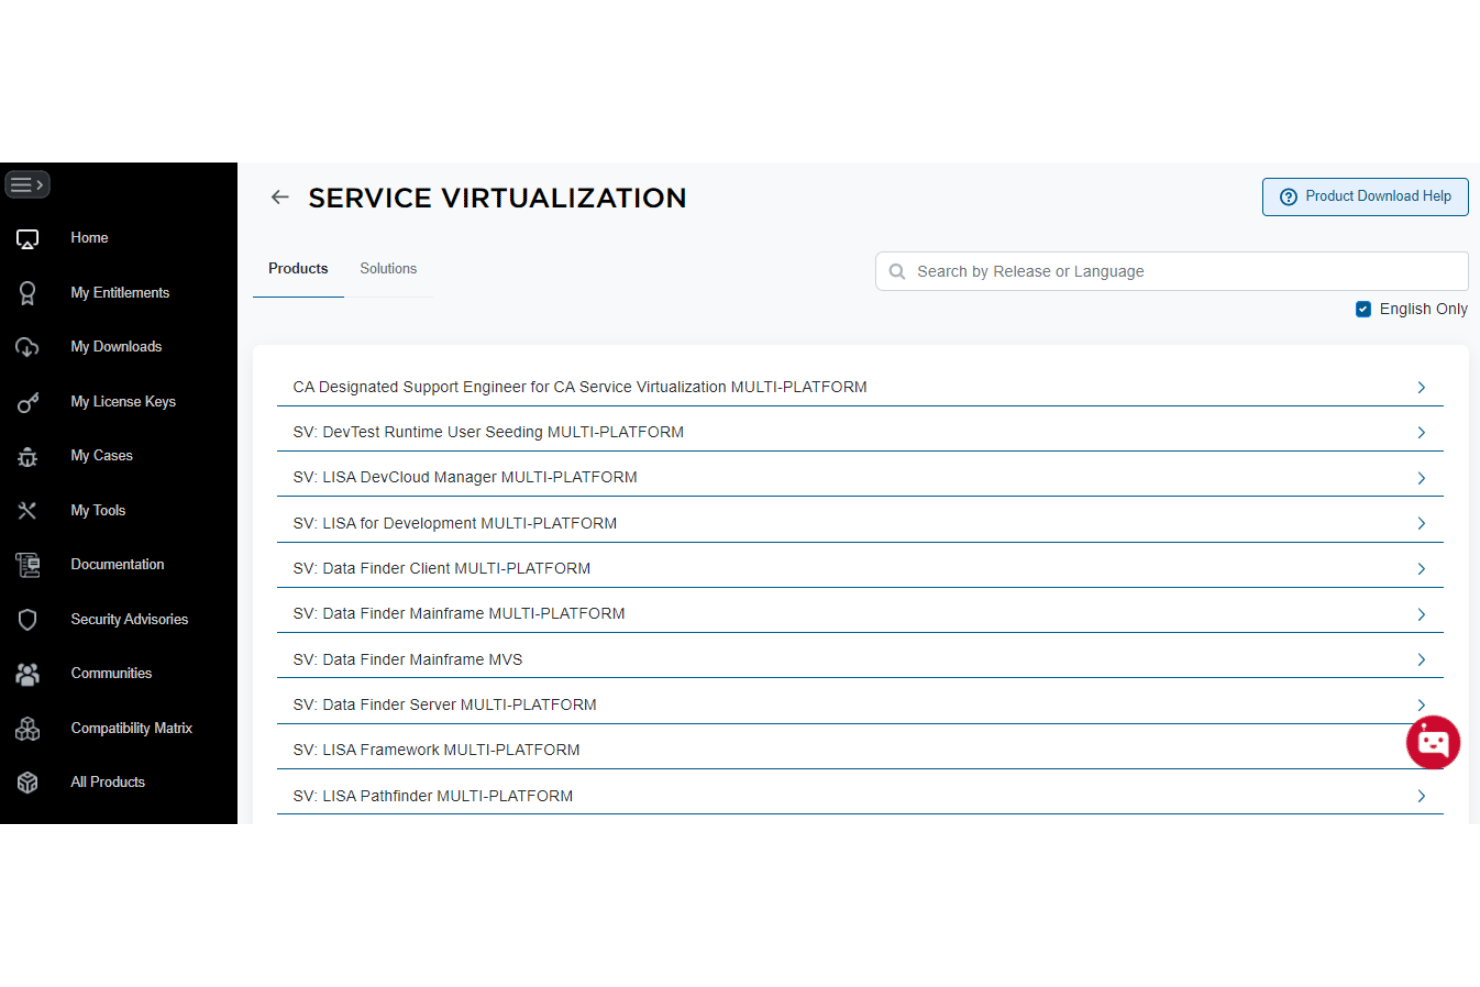This screenshot has width=1480, height=987.
Task: Collapse the sidebar with the hamburger icon
Action: tap(27, 185)
